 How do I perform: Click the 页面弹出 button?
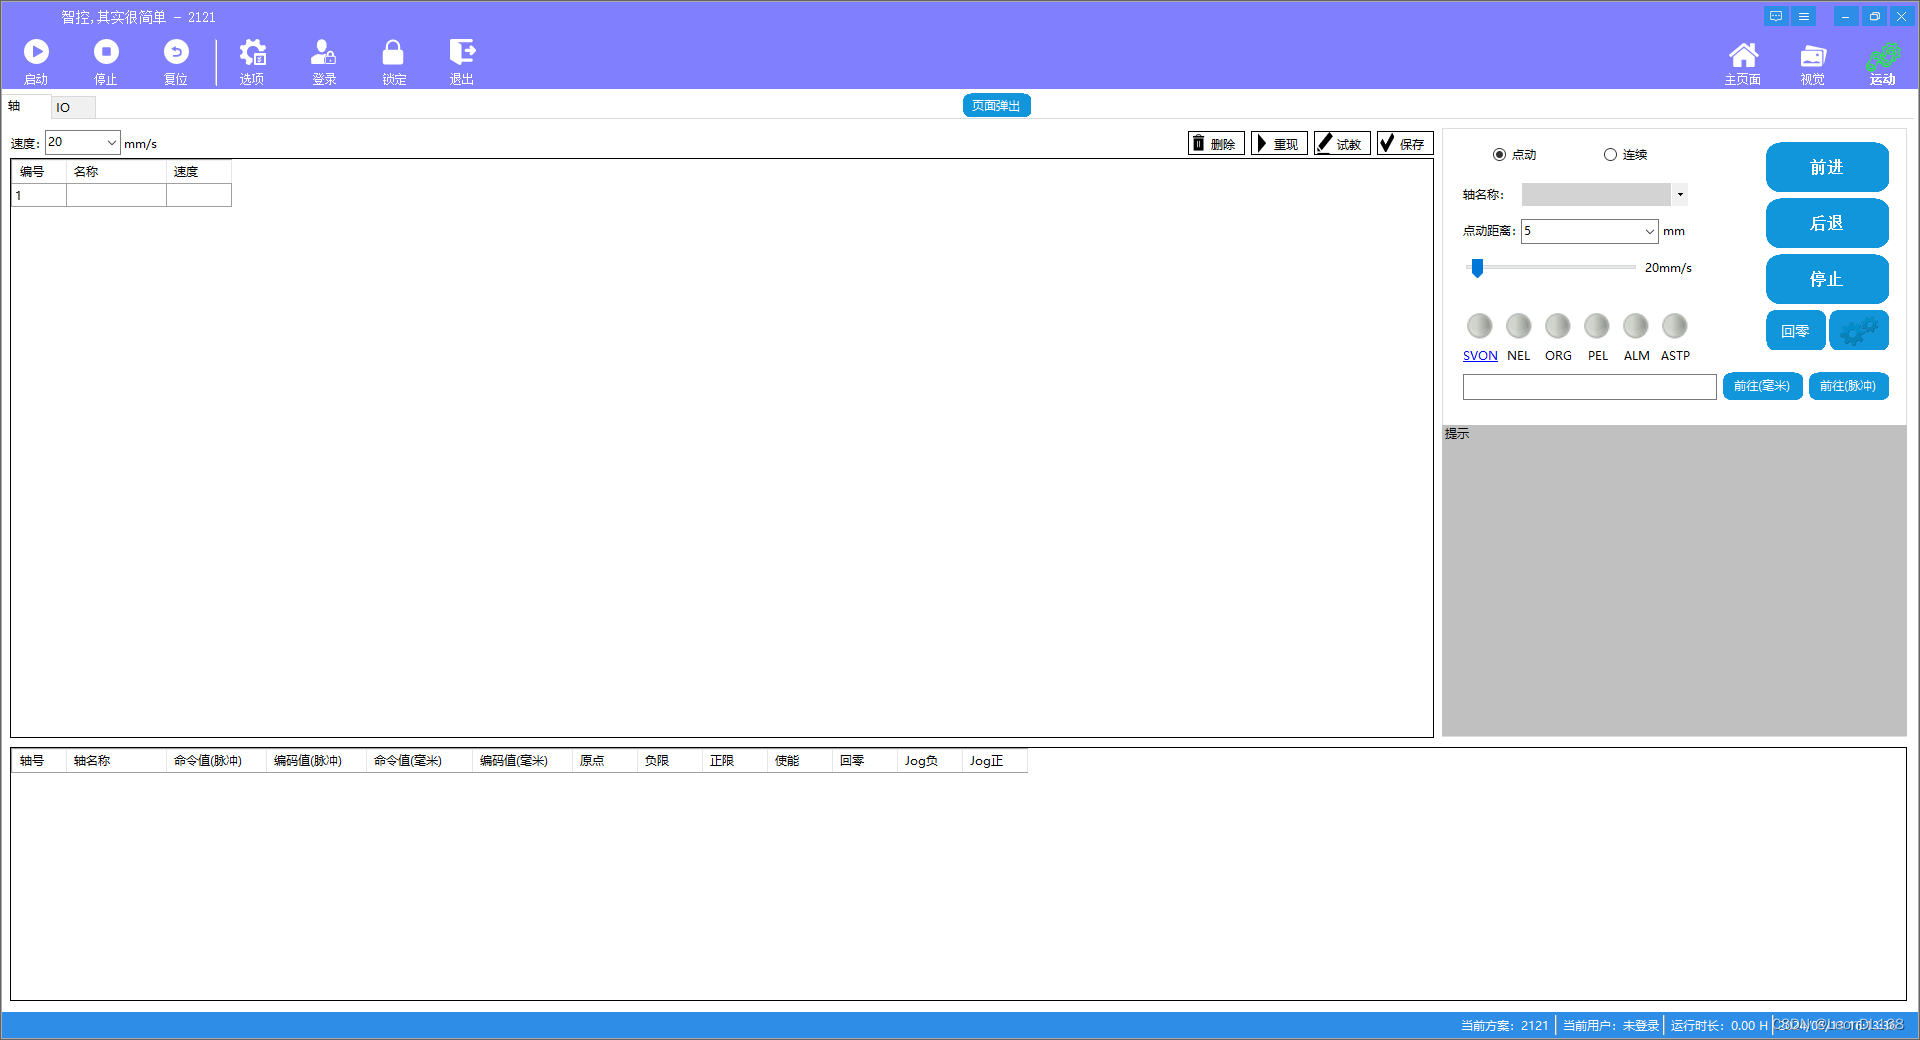point(996,106)
